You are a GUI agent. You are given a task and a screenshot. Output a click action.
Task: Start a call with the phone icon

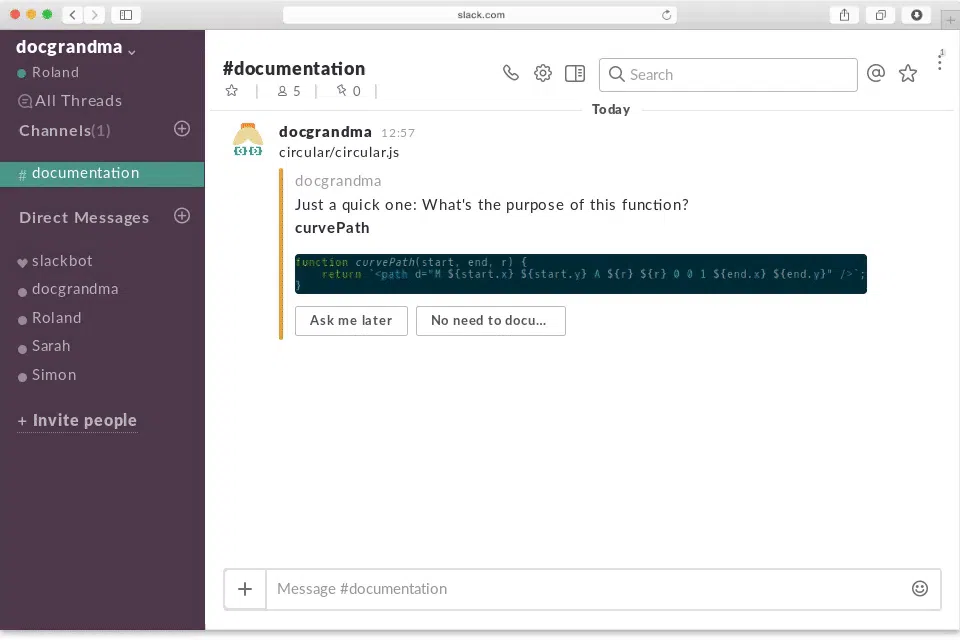(511, 73)
